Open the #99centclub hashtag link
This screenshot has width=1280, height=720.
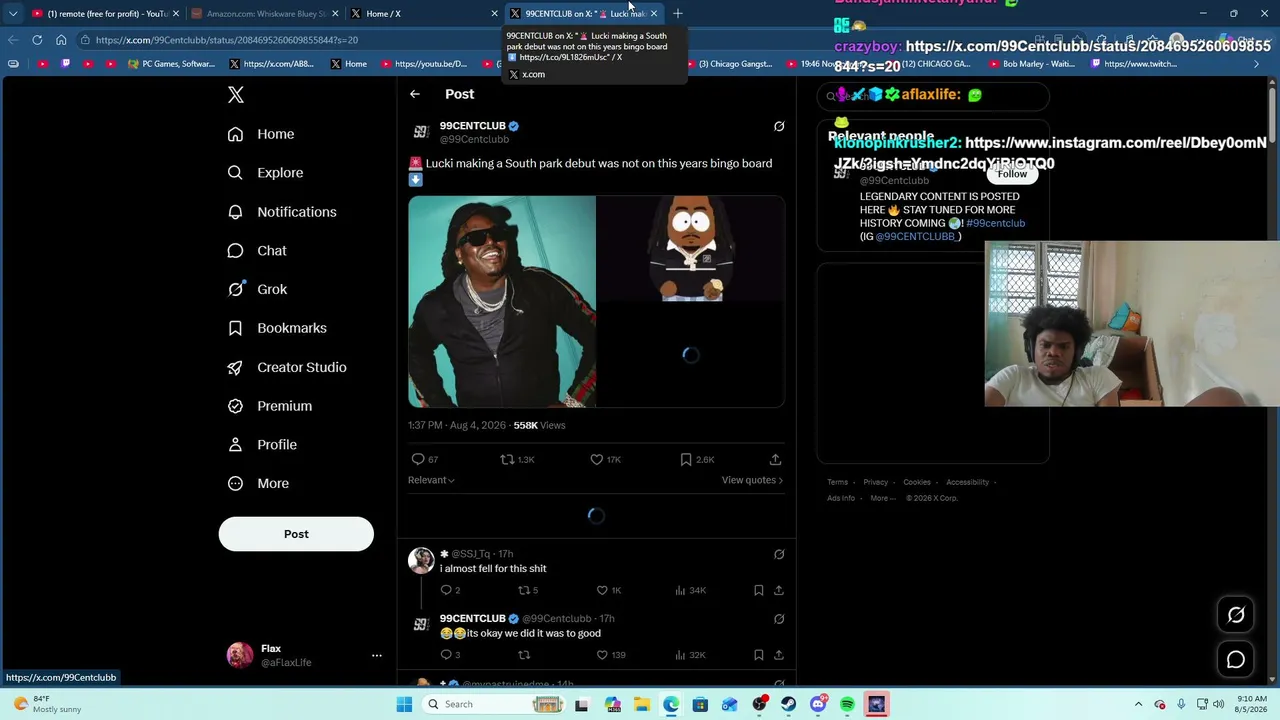[995, 223]
